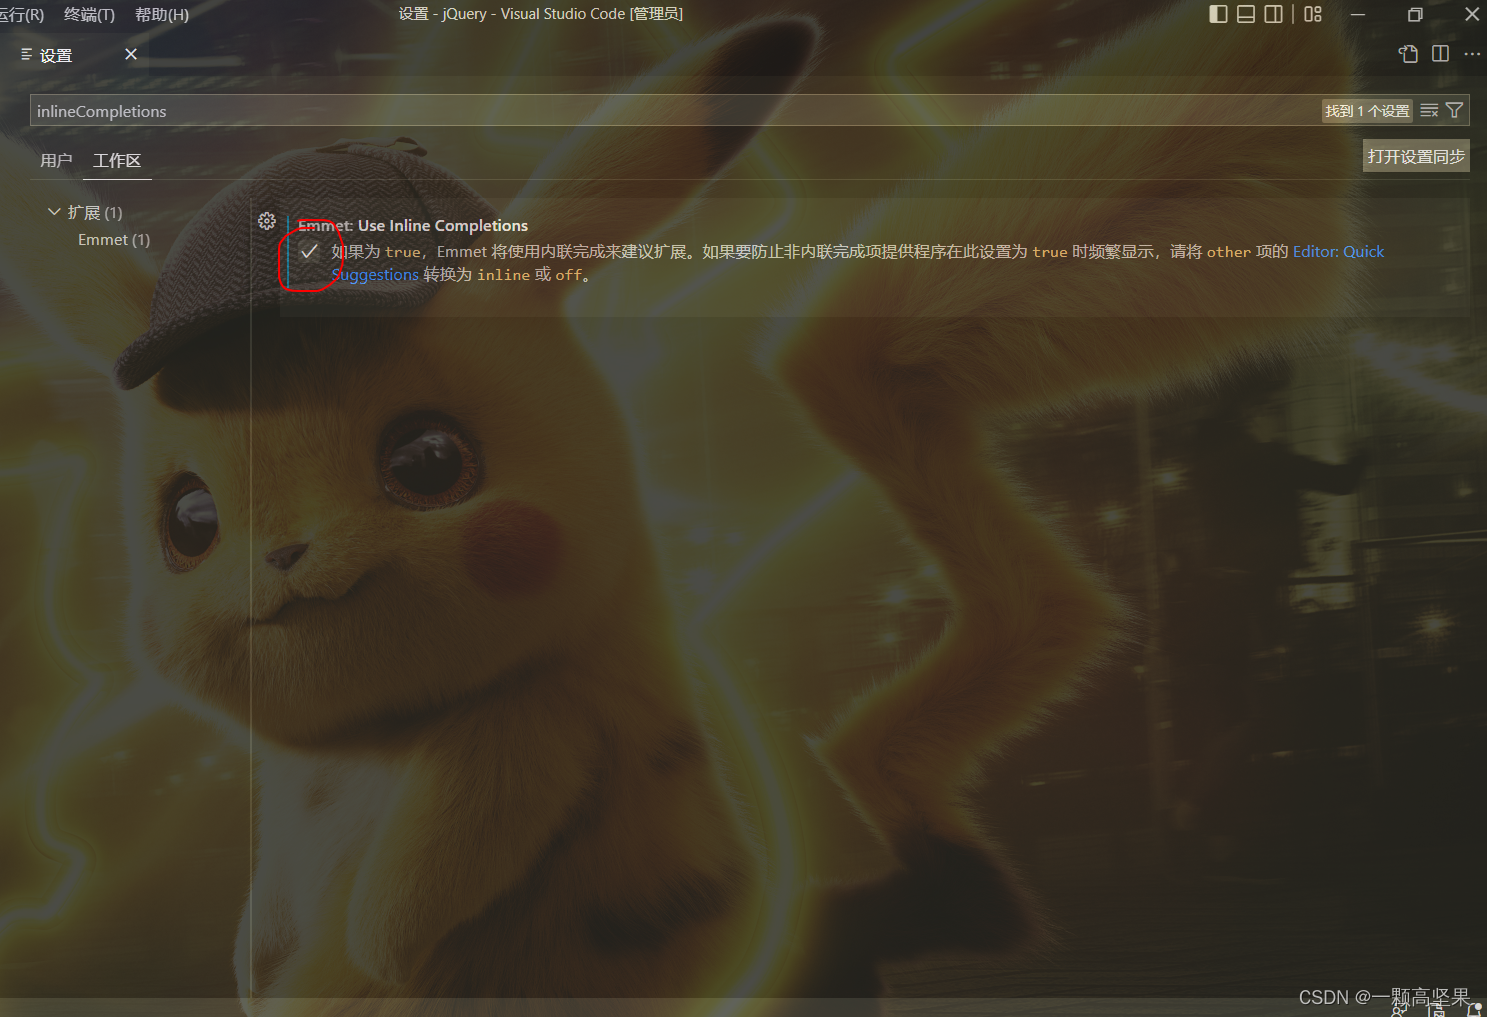
Task: Open customize layout icon
Action: click(x=1313, y=14)
